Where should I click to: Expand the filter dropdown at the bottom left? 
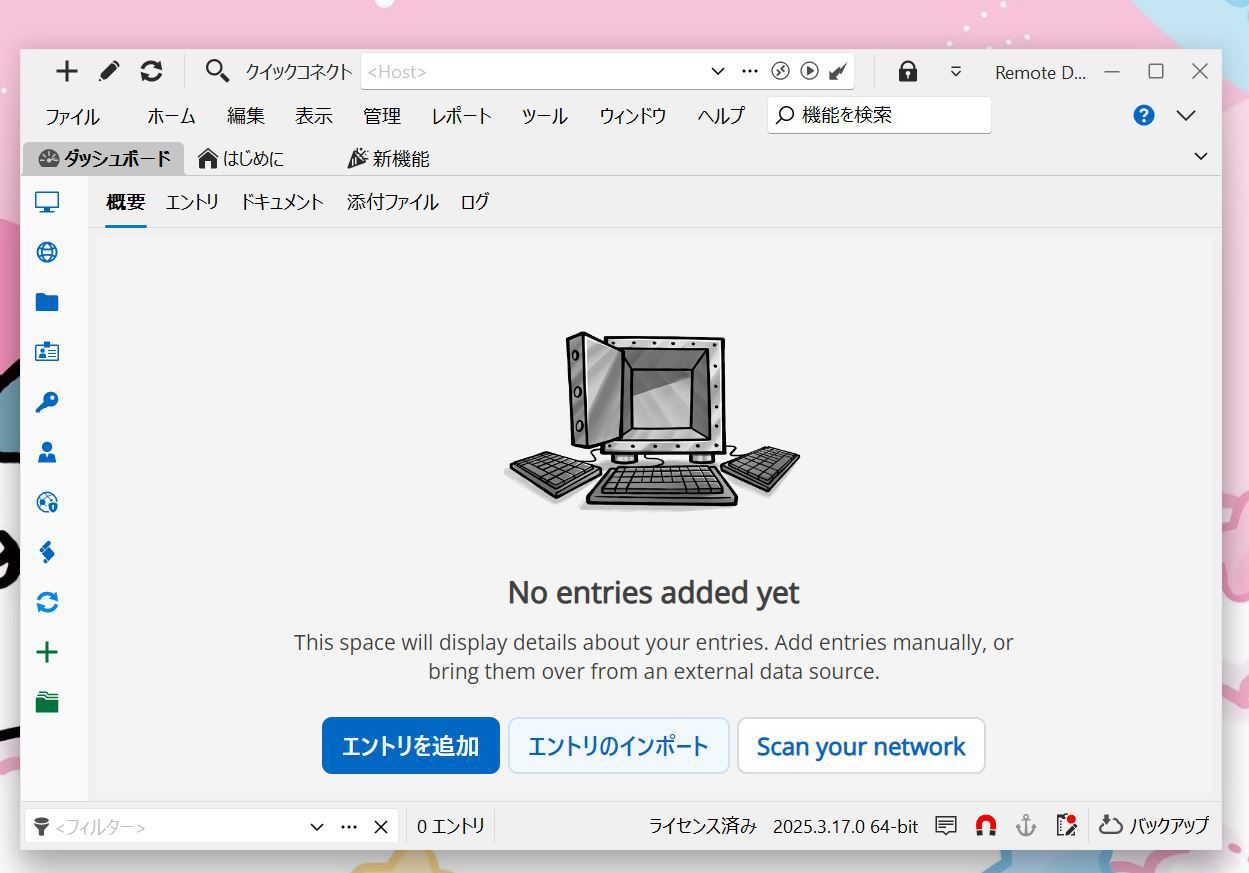click(316, 826)
